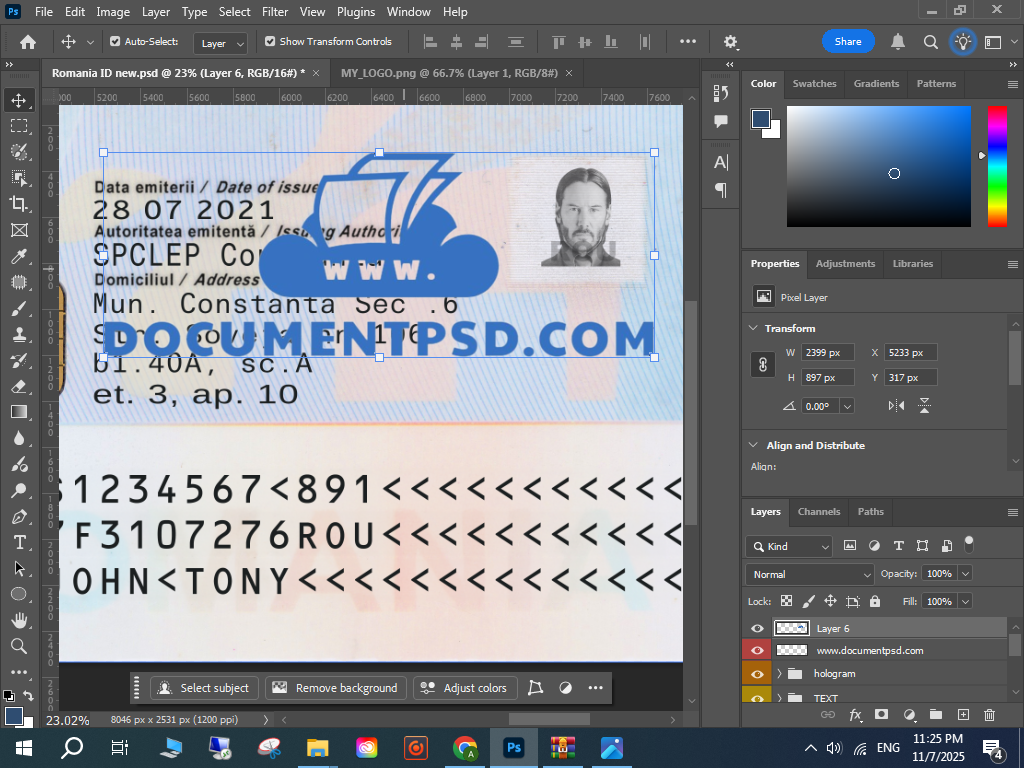Screen dimensions: 1024x768
Task: Select the Rectangular Marquee tool
Action: click(x=19, y=126)
